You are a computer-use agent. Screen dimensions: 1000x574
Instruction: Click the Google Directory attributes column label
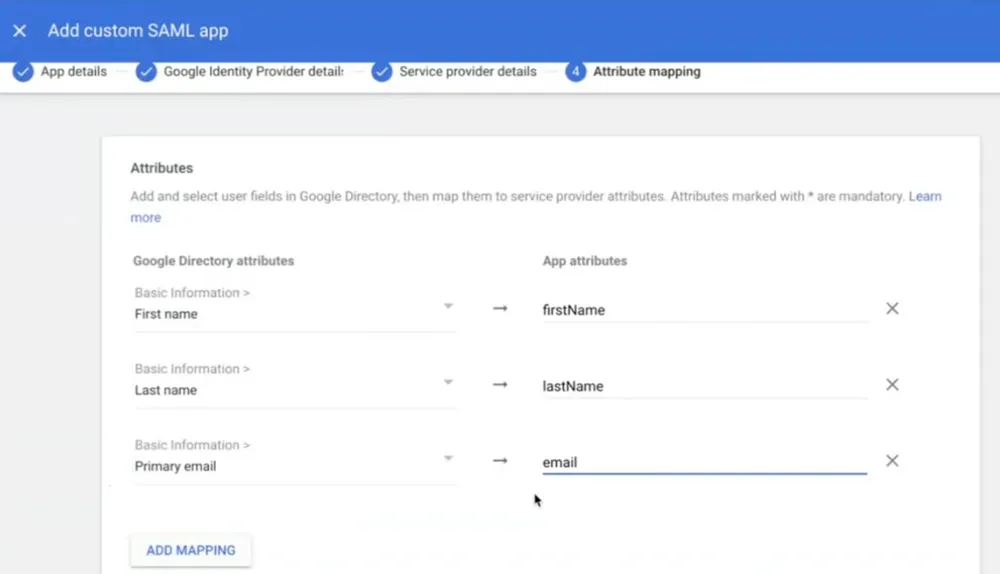point(213,261)
